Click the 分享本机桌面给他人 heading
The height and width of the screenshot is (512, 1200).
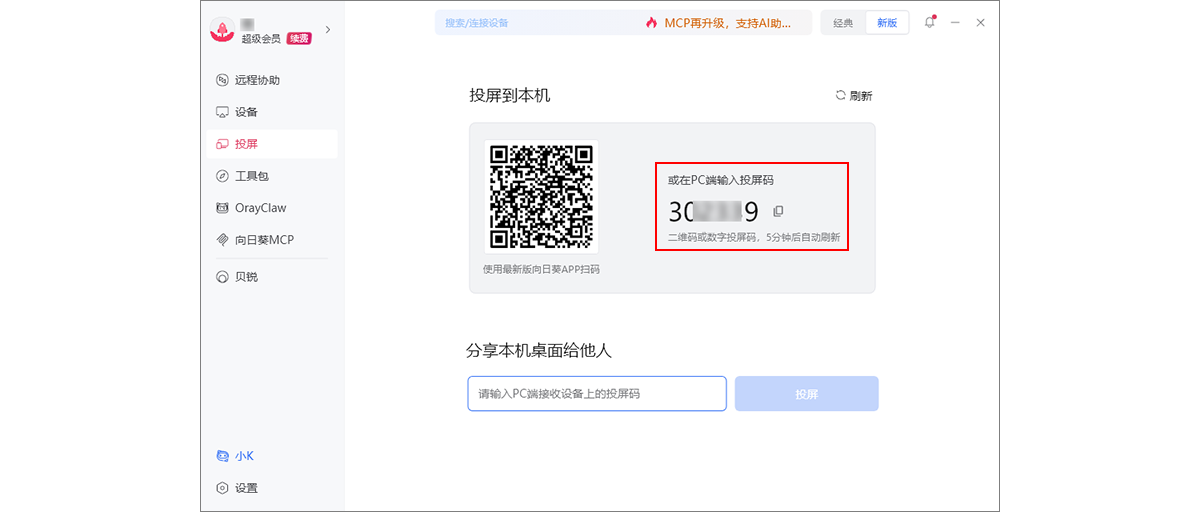tap(539, 351)
